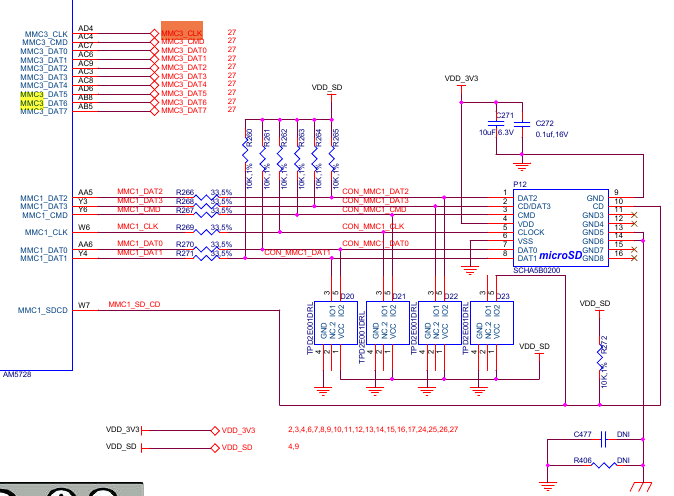Click the bold microSD label
Viewport: 674px width, 496px height.
coord(561,255)
